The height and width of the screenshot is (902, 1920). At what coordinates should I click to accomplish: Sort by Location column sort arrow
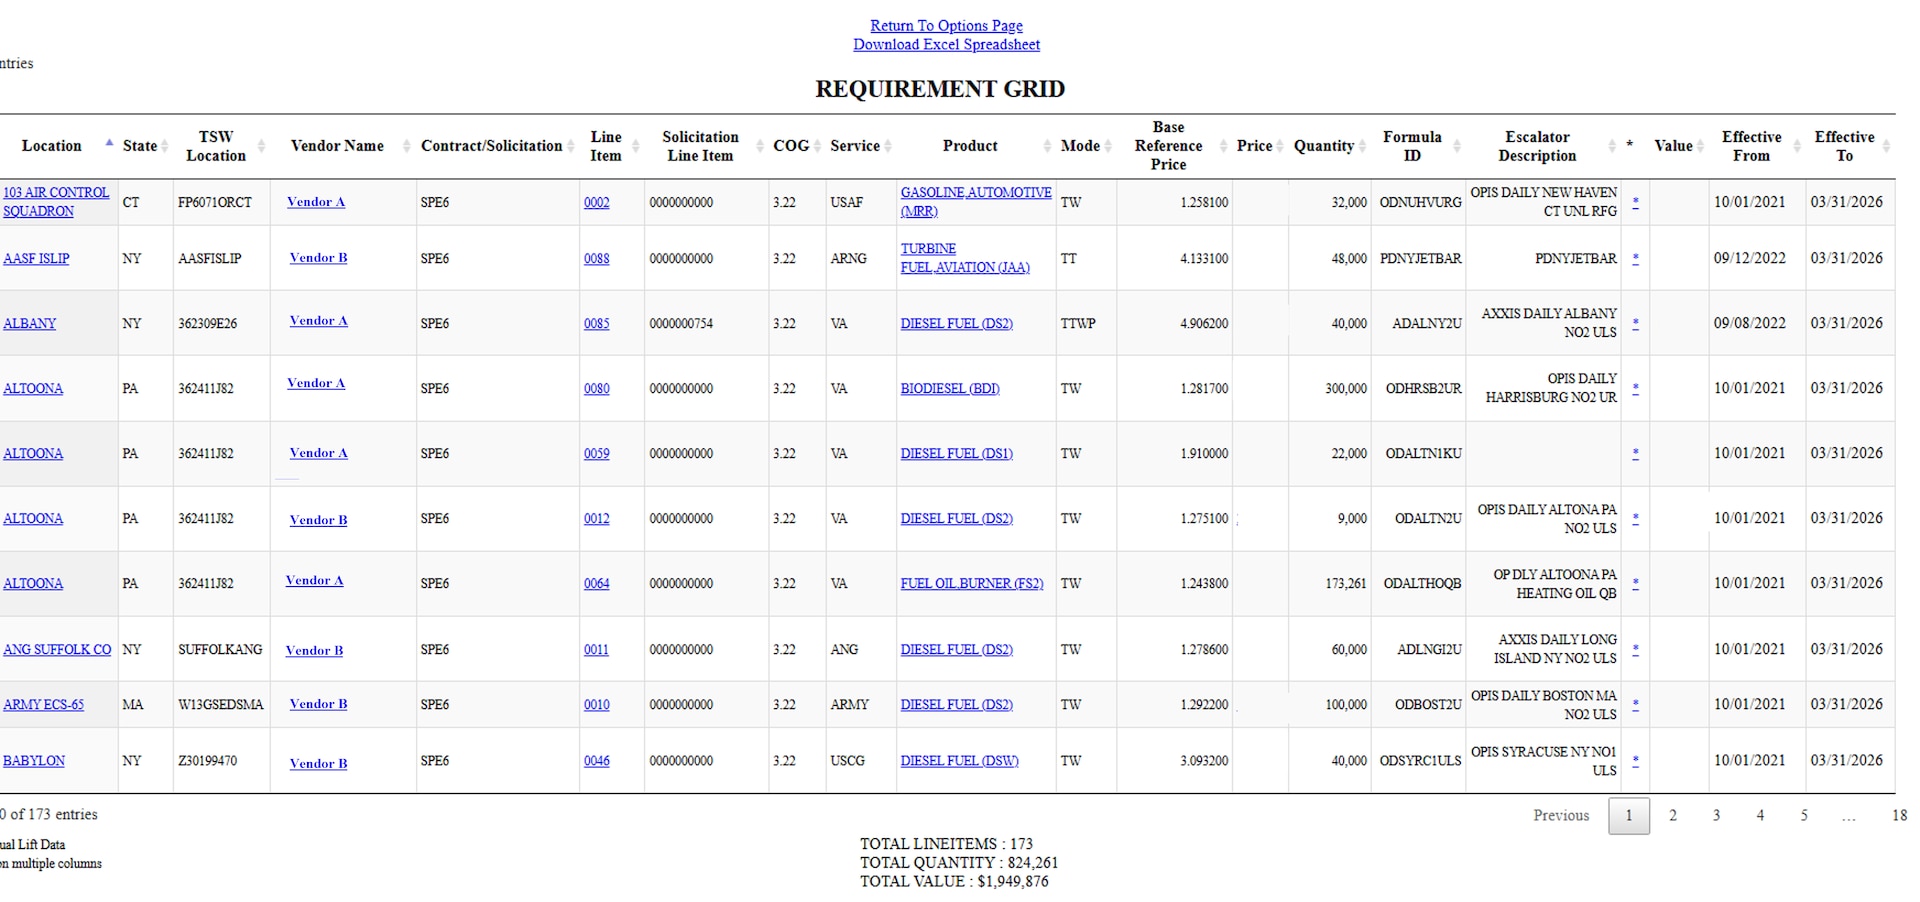tap(109, 145)
